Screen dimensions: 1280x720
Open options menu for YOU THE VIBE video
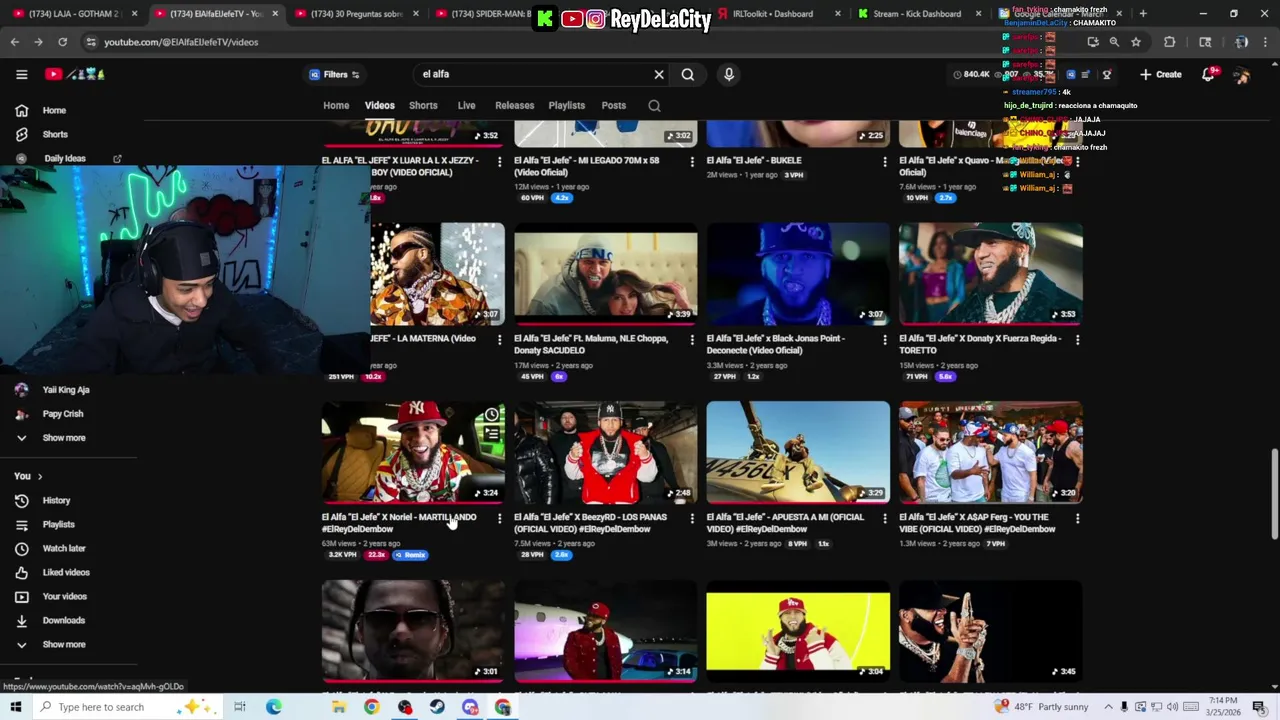[x=1077, y=518]
